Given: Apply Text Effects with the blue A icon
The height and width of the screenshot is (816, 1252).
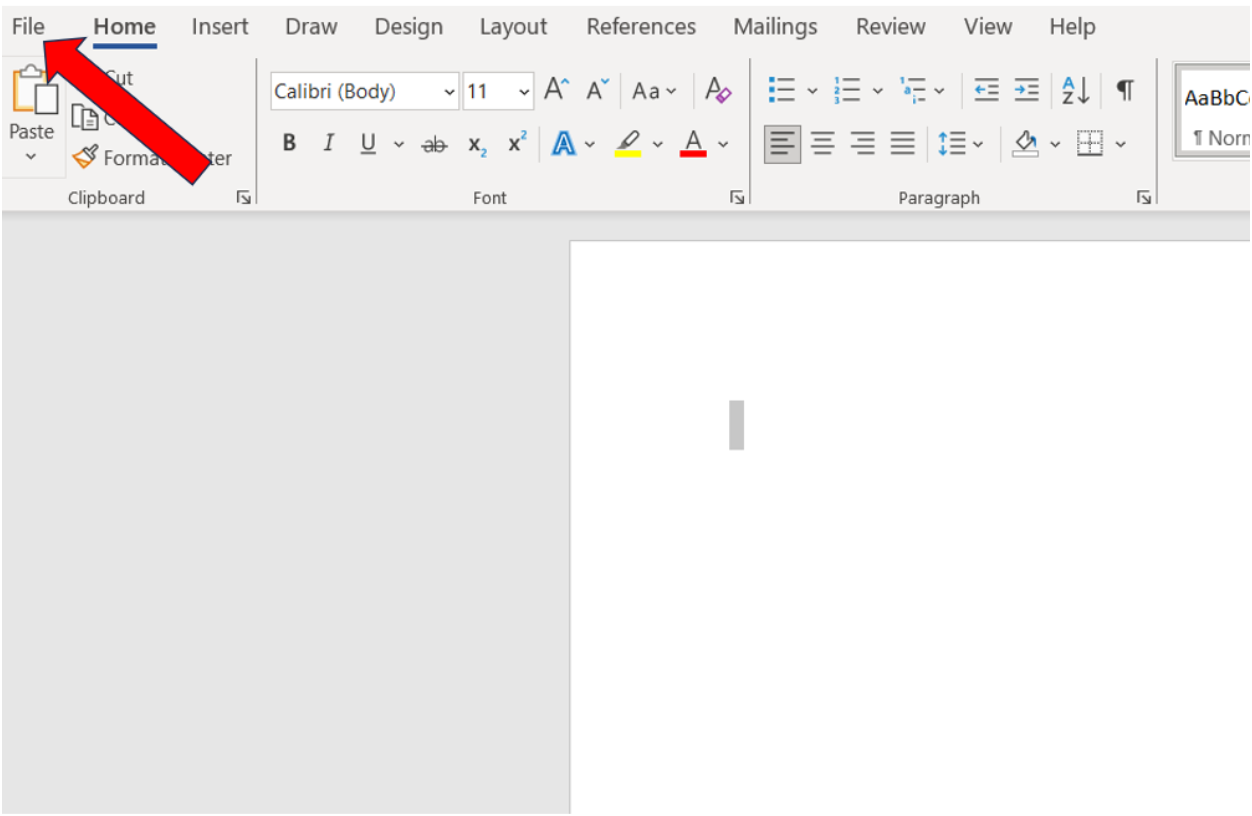Looking at the screenshot, I should (564, 145).
